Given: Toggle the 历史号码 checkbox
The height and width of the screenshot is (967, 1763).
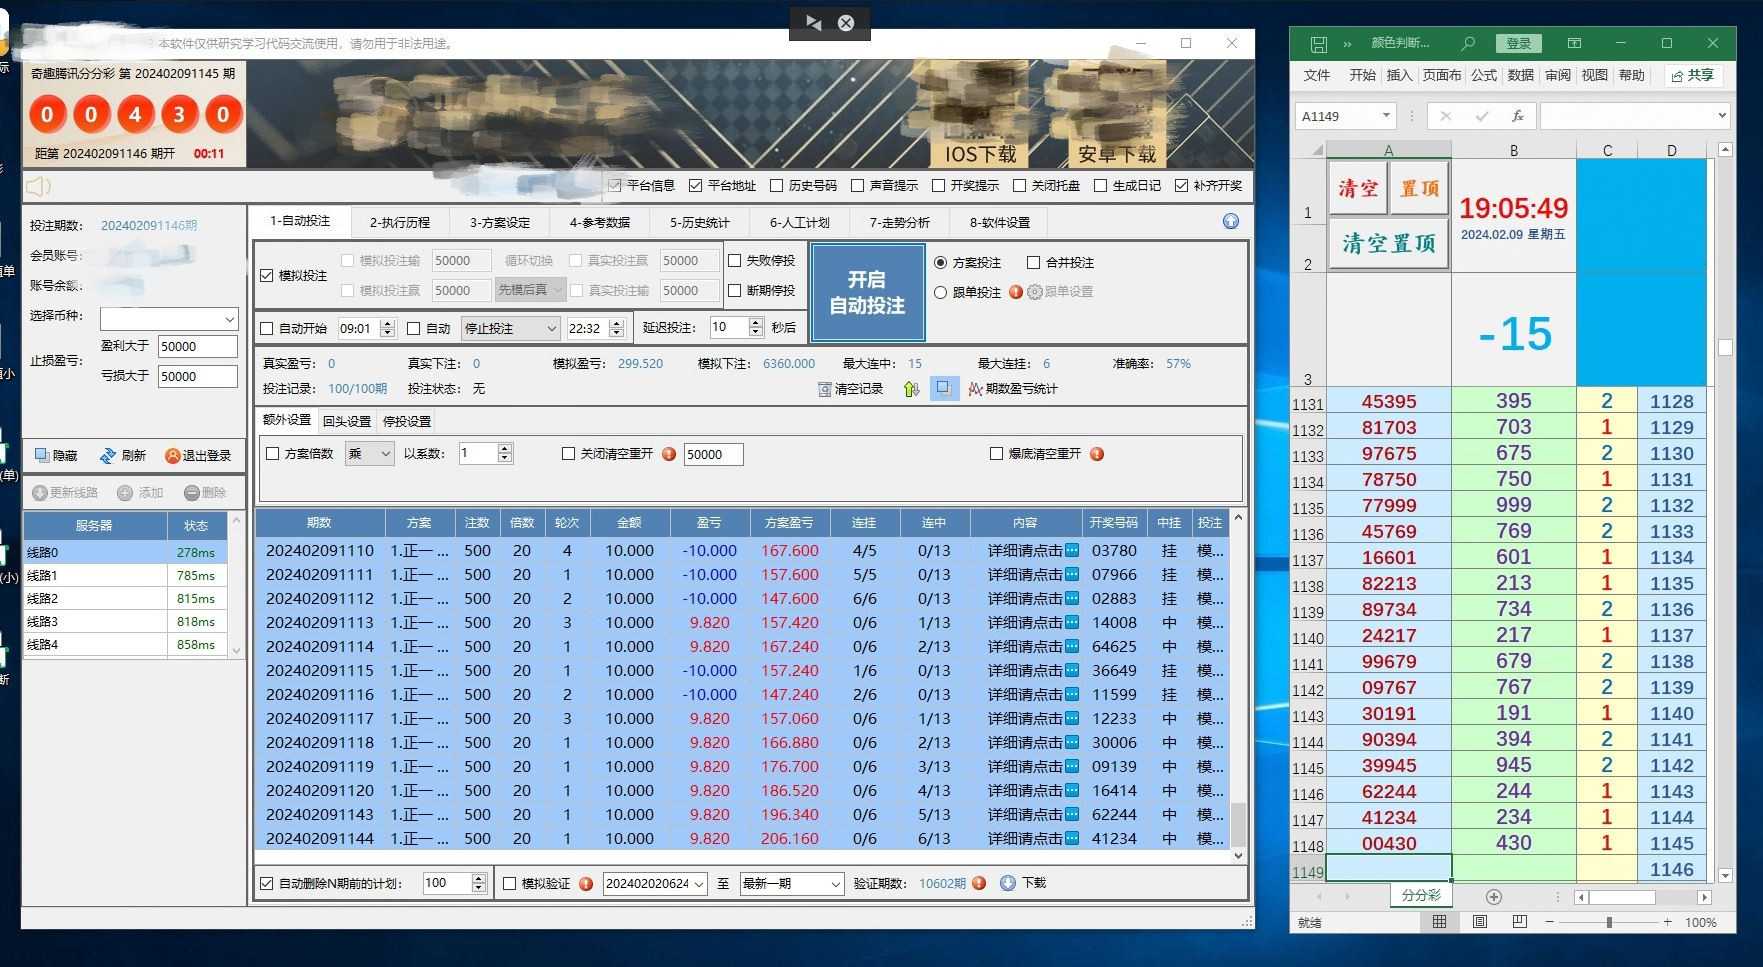Looking at the screenshot, I should click(x=776, y=186).
